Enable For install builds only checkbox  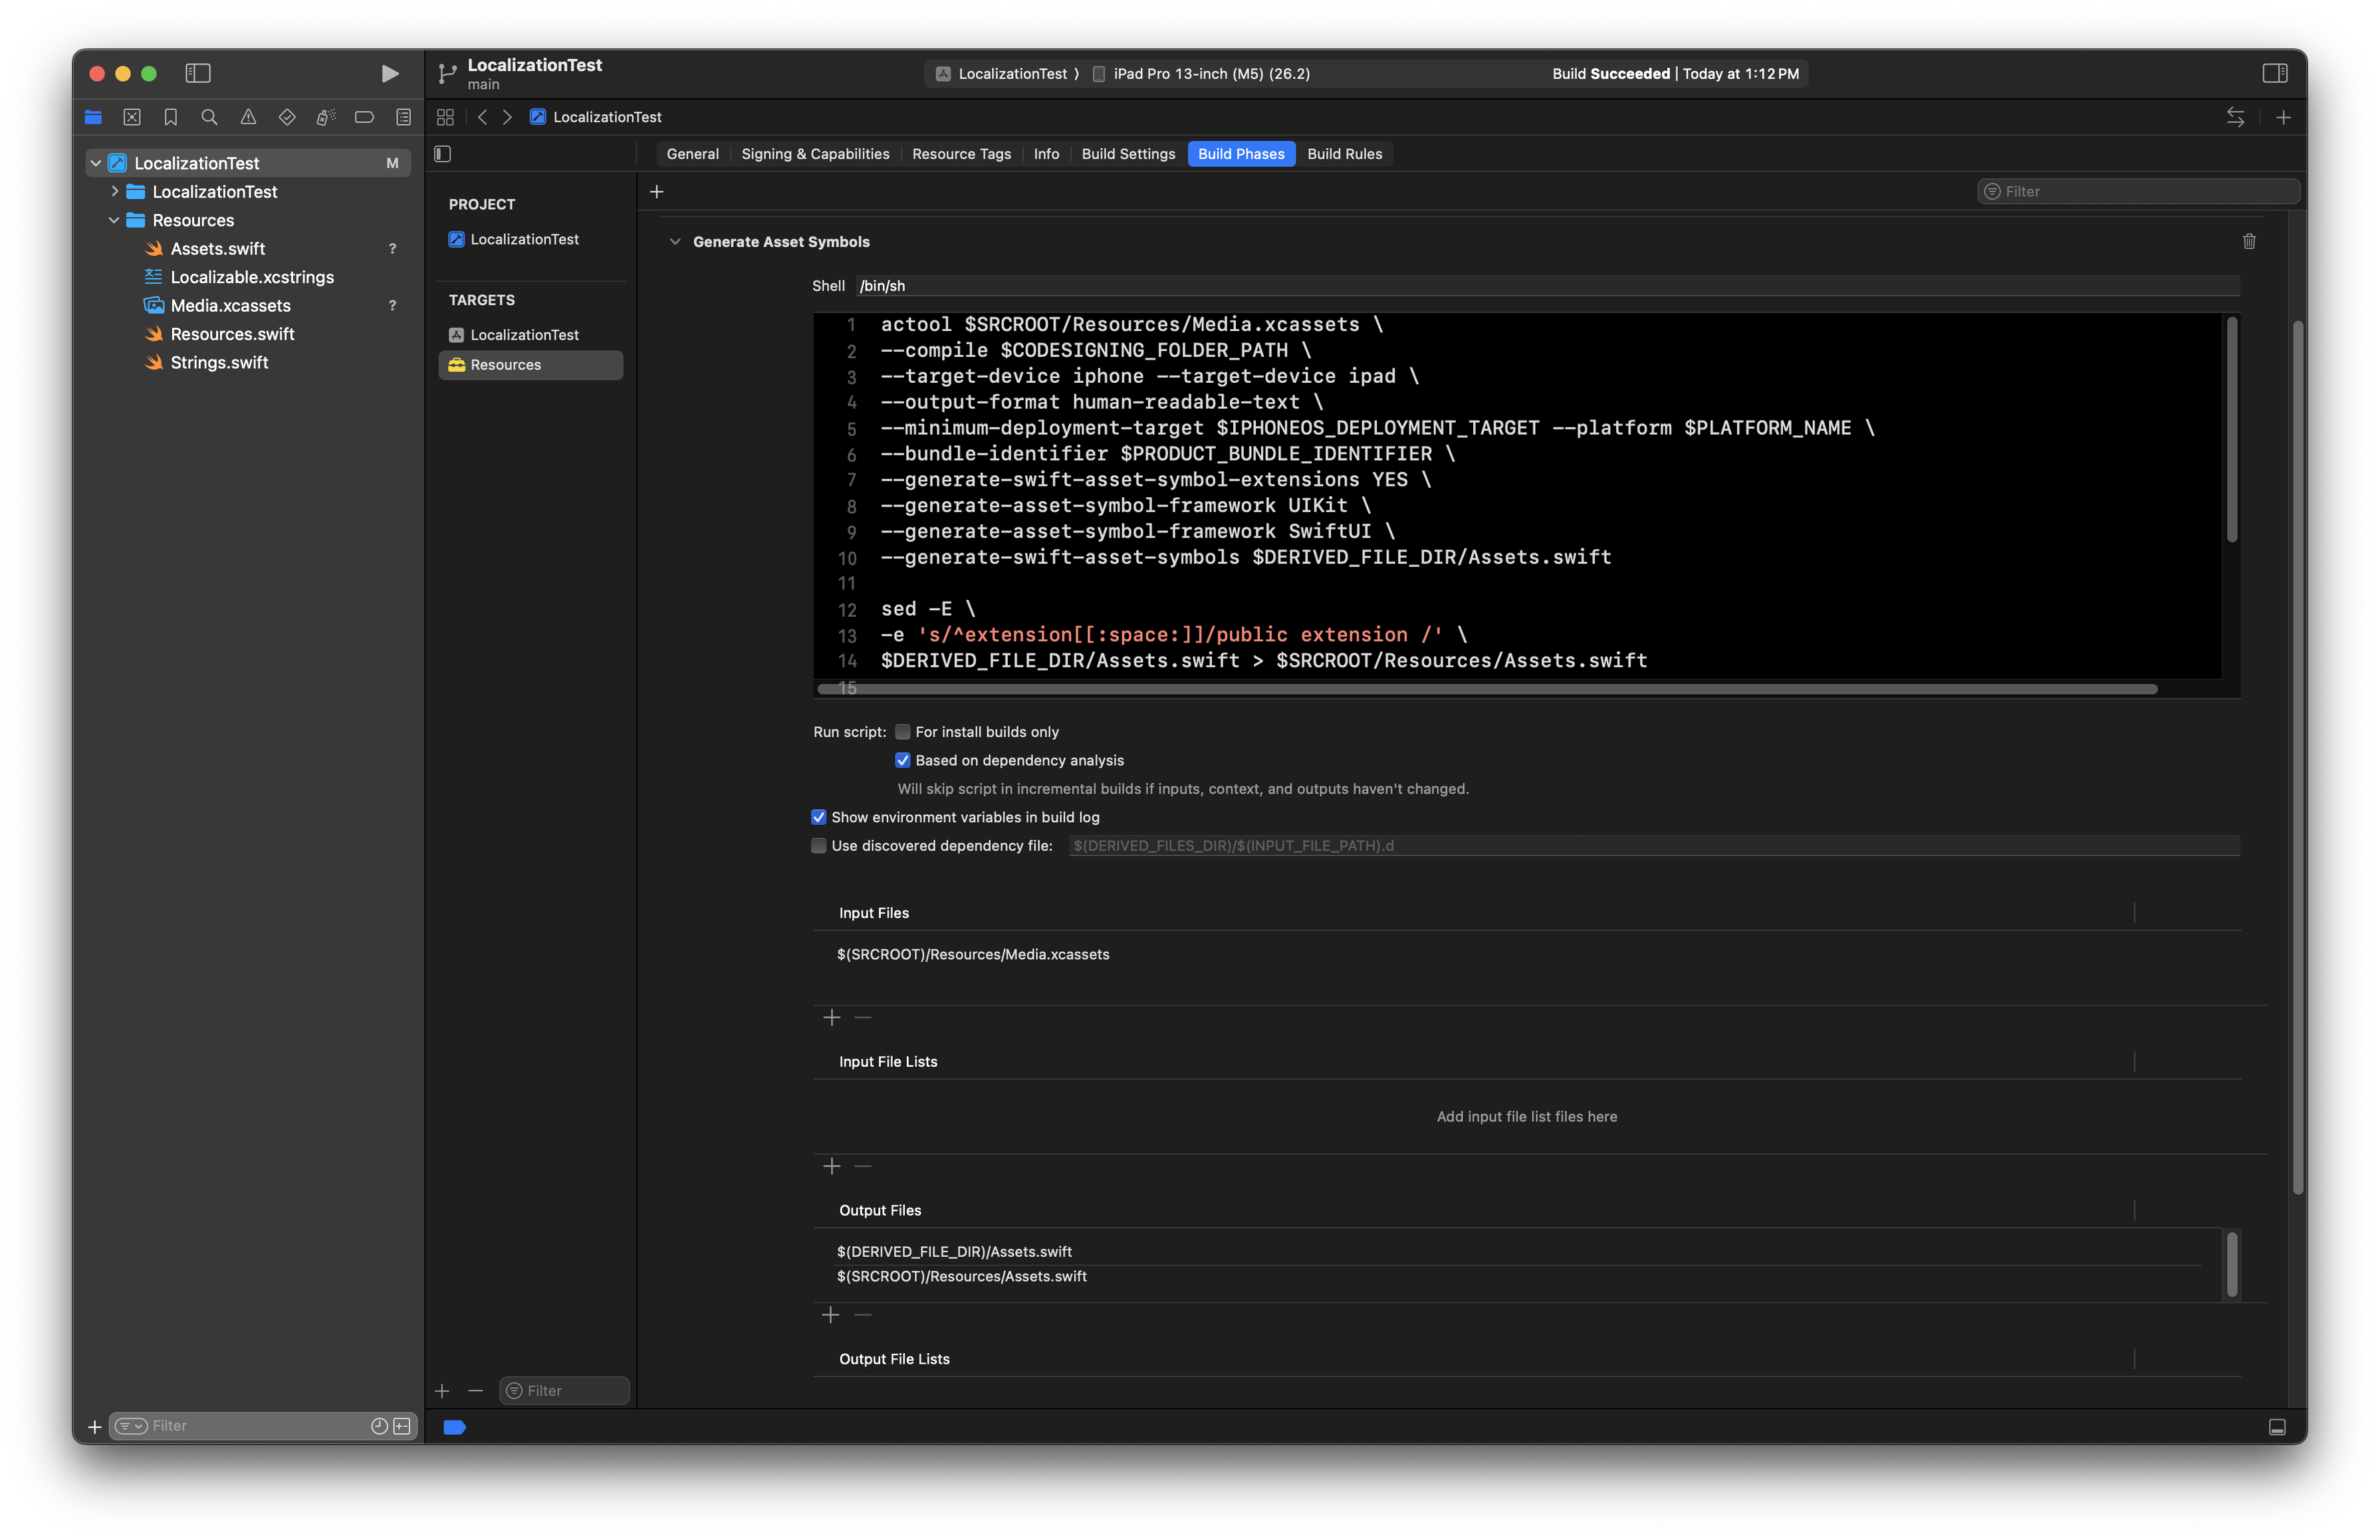point(902,732)
